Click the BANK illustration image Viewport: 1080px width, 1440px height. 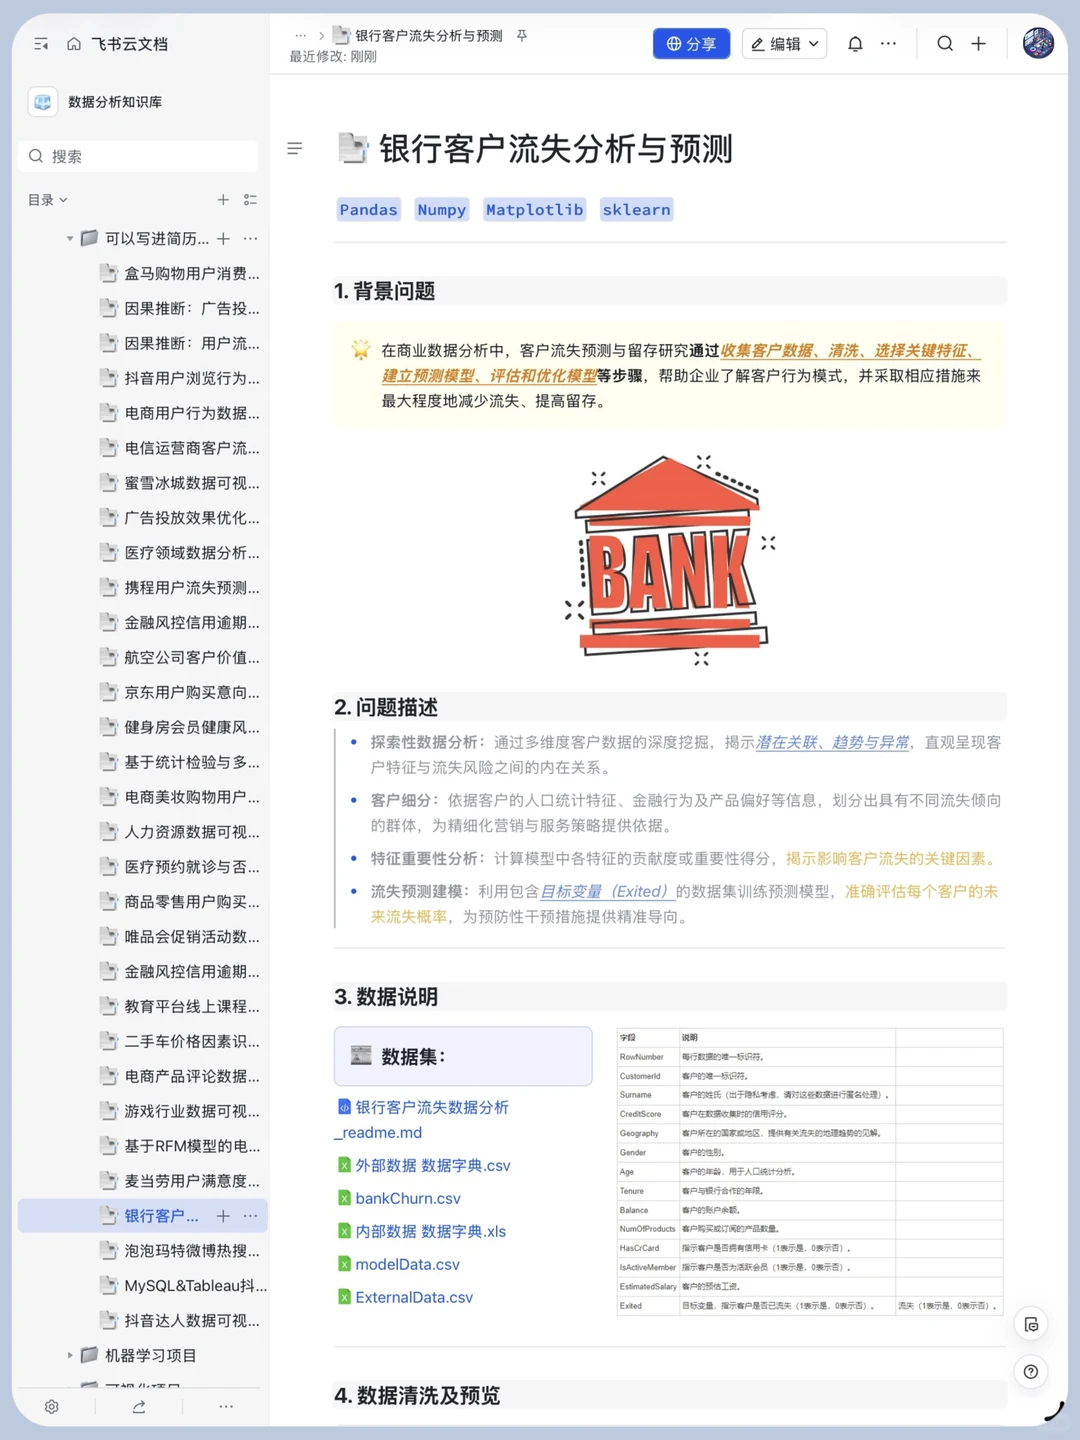[670, 560]
